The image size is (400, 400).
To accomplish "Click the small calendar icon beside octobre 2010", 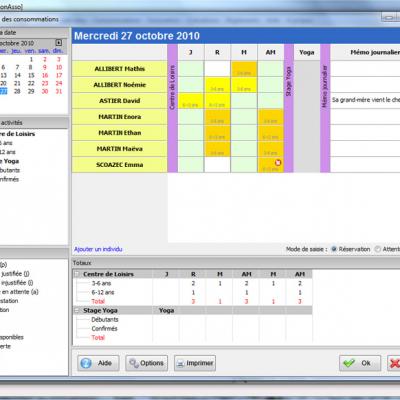I will (59, 43).
